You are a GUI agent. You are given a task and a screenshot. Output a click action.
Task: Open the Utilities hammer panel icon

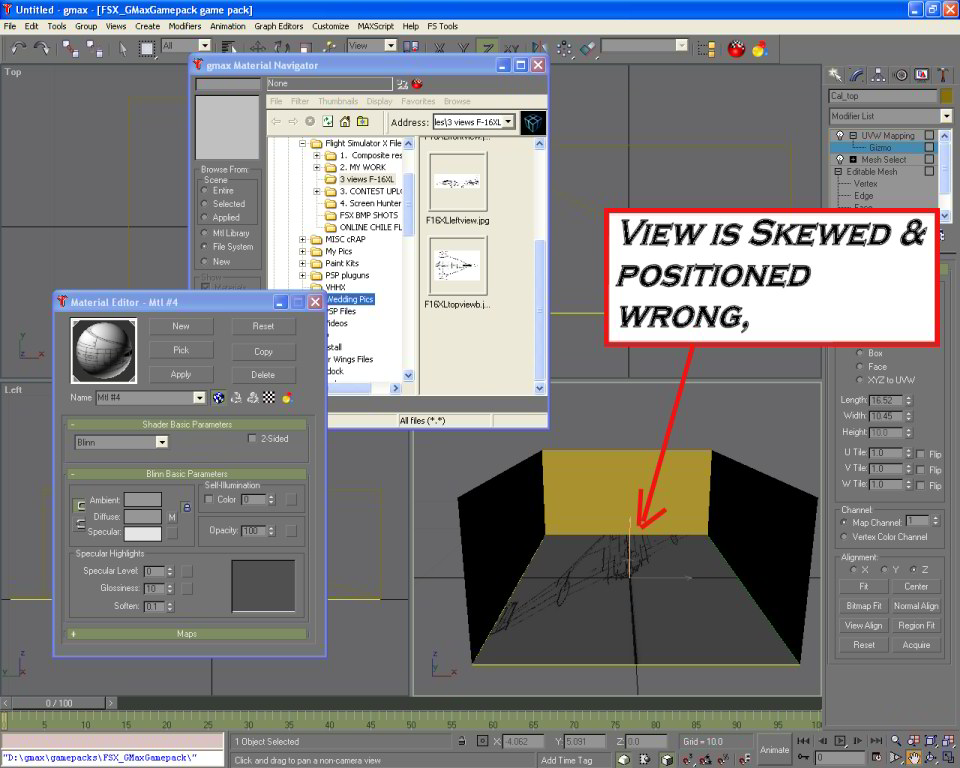[943, 74]
